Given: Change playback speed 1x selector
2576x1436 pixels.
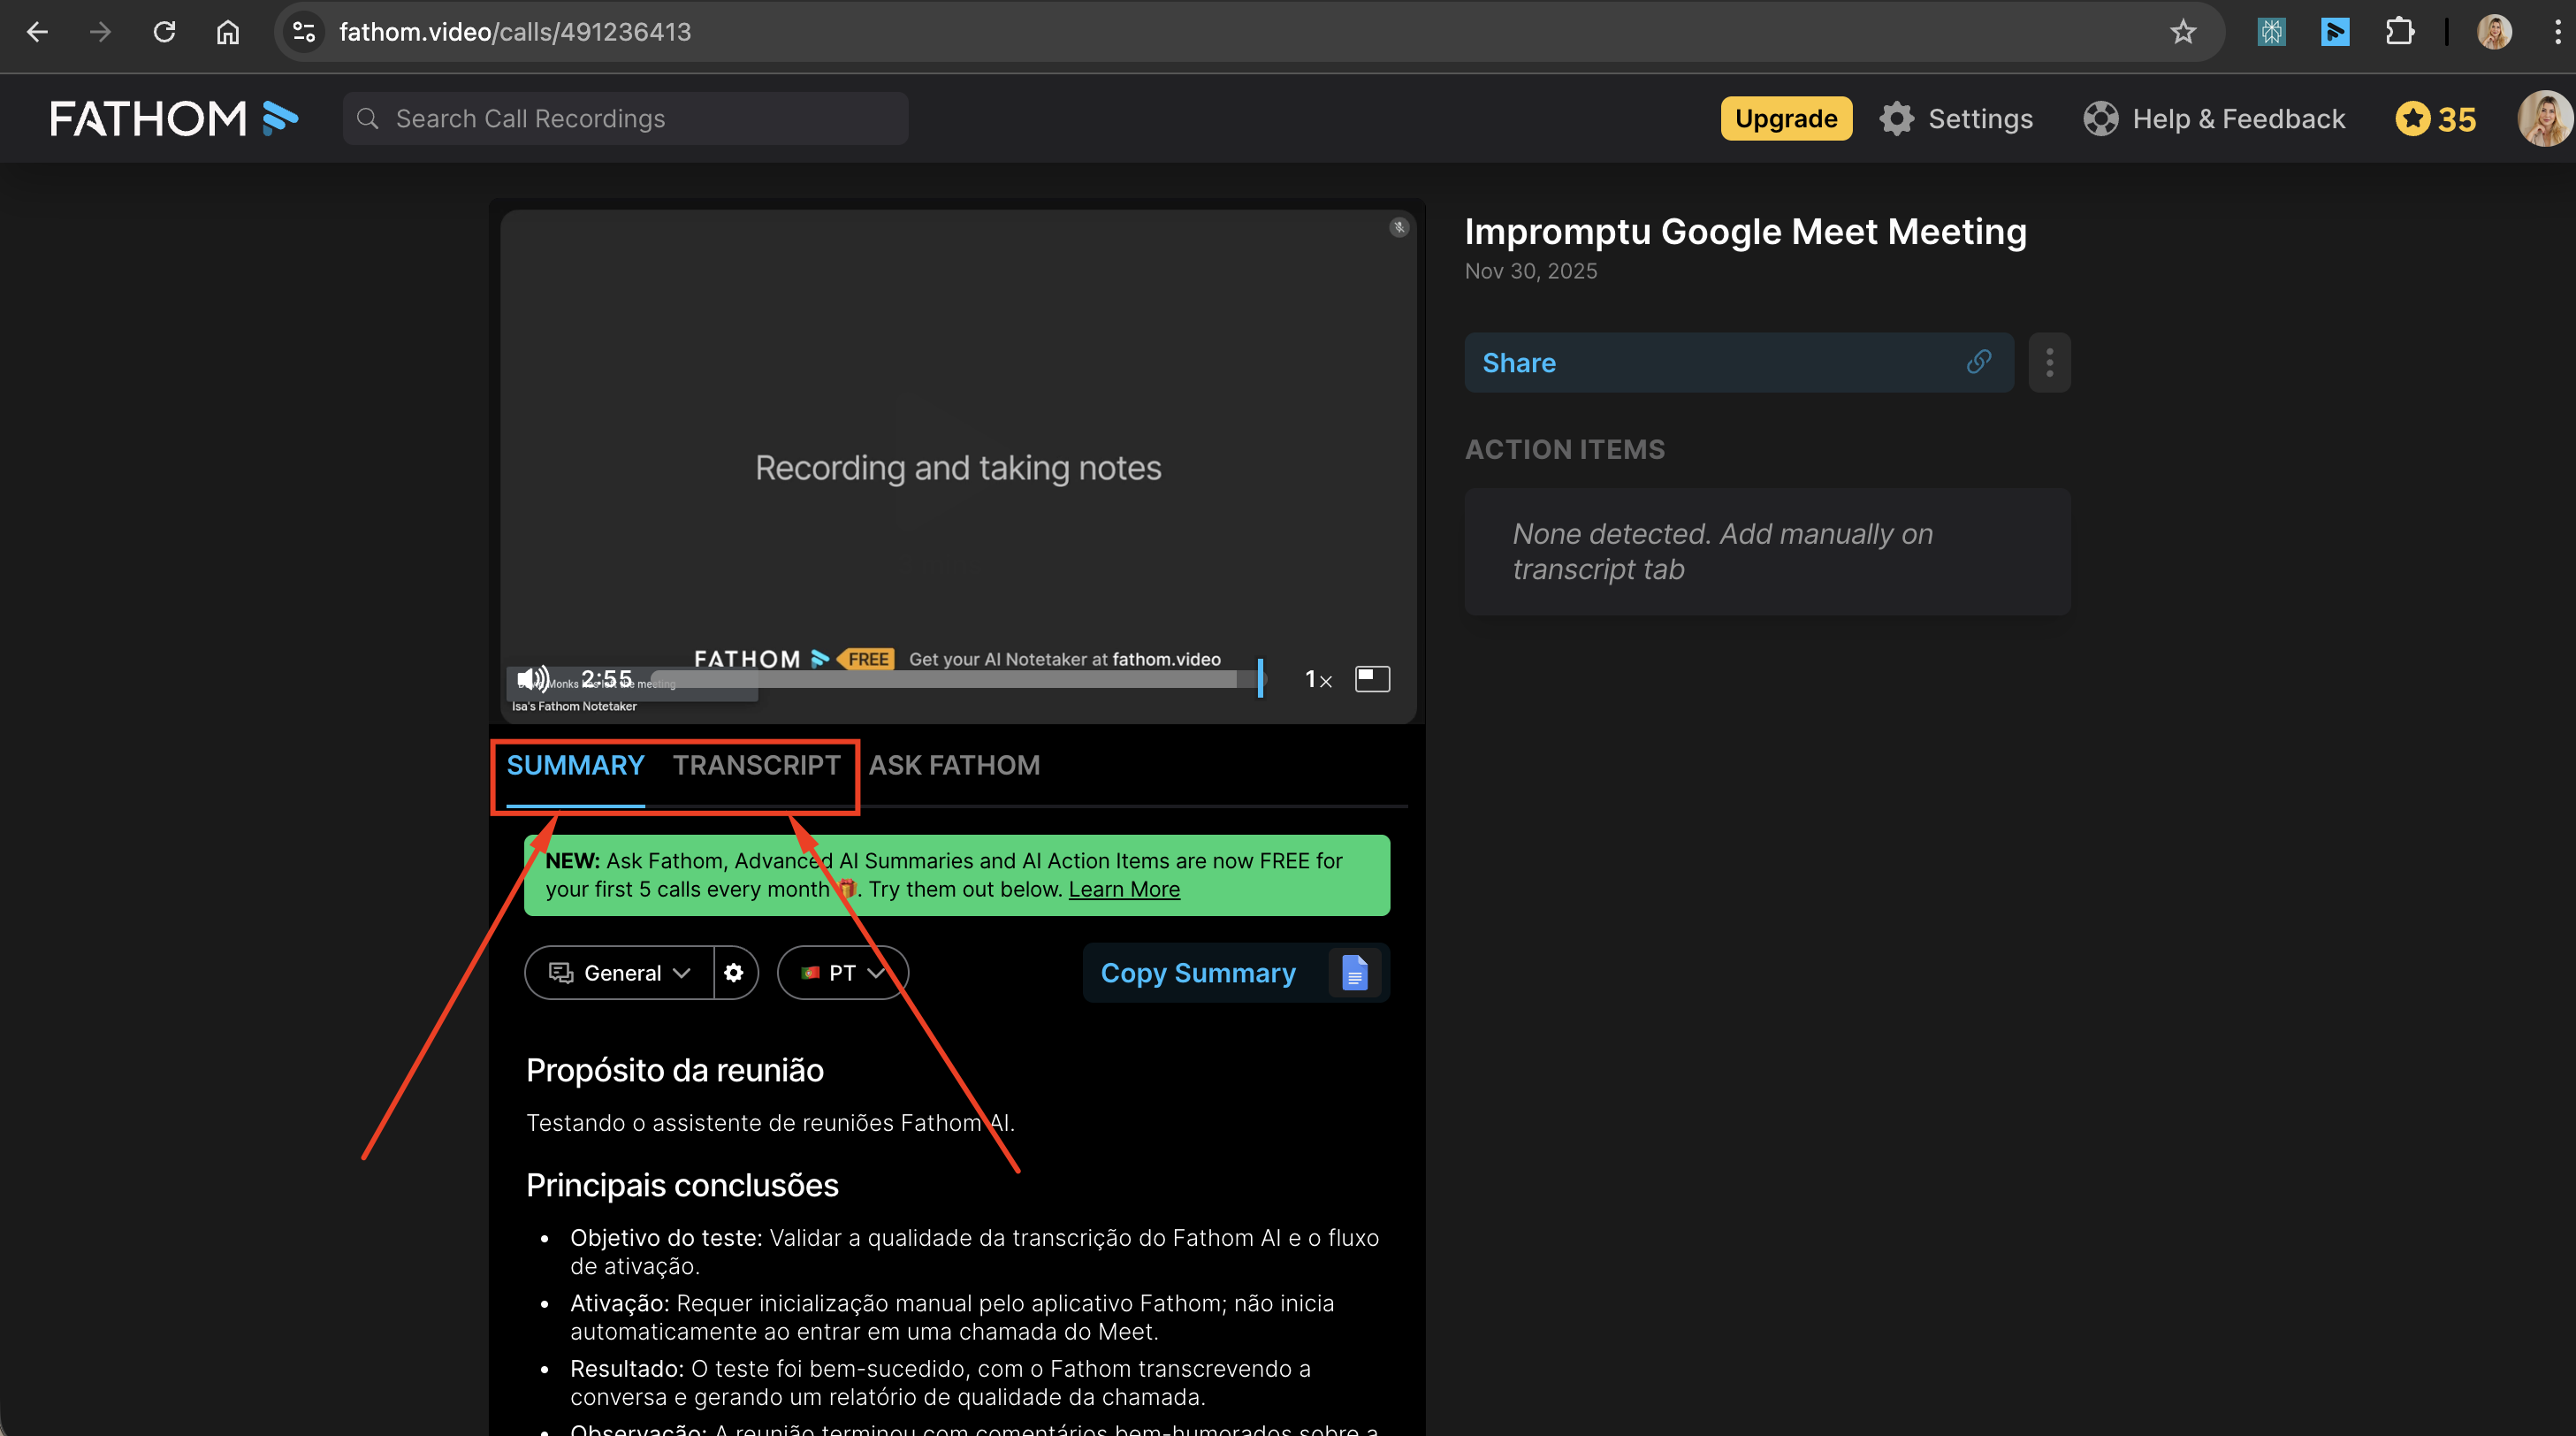Looking at the screenshot, I should click(x=1318, y=680).
